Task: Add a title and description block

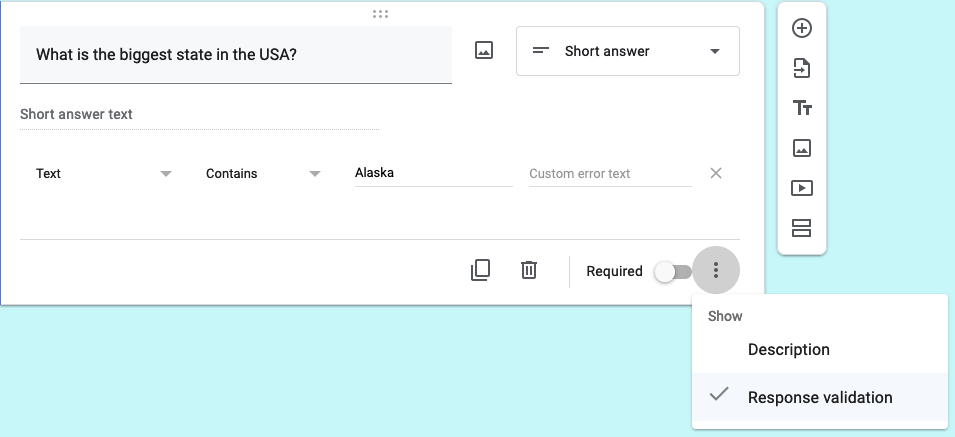Action: (801, 108)
